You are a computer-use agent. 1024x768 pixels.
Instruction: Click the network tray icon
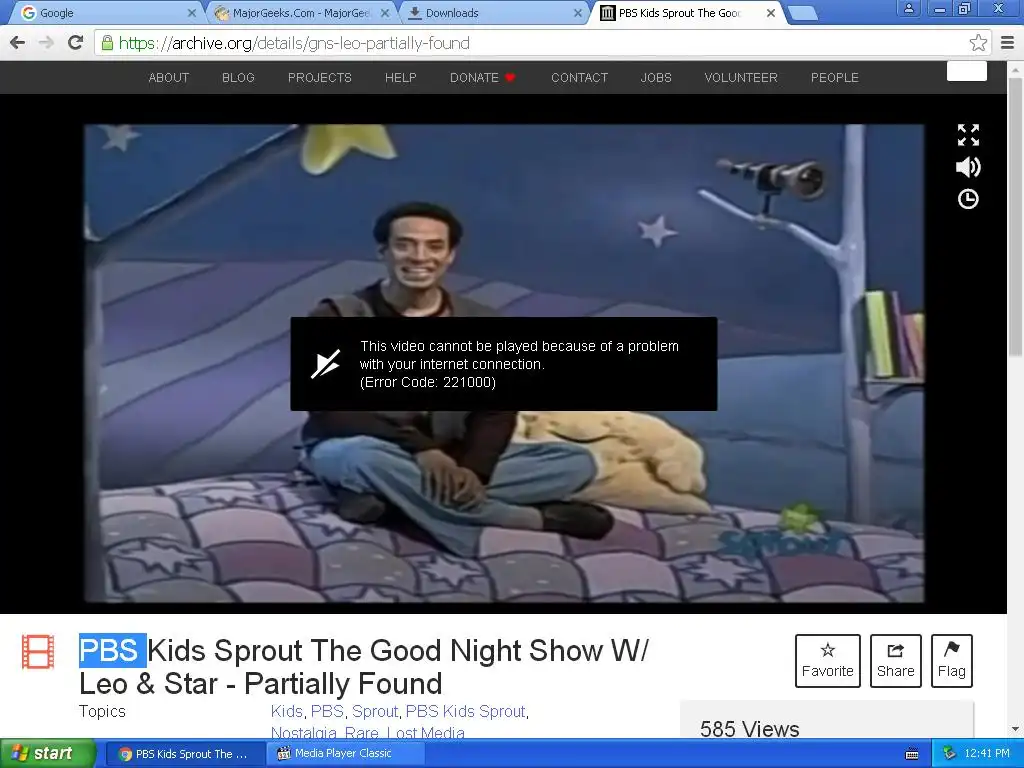pos(950,754)
